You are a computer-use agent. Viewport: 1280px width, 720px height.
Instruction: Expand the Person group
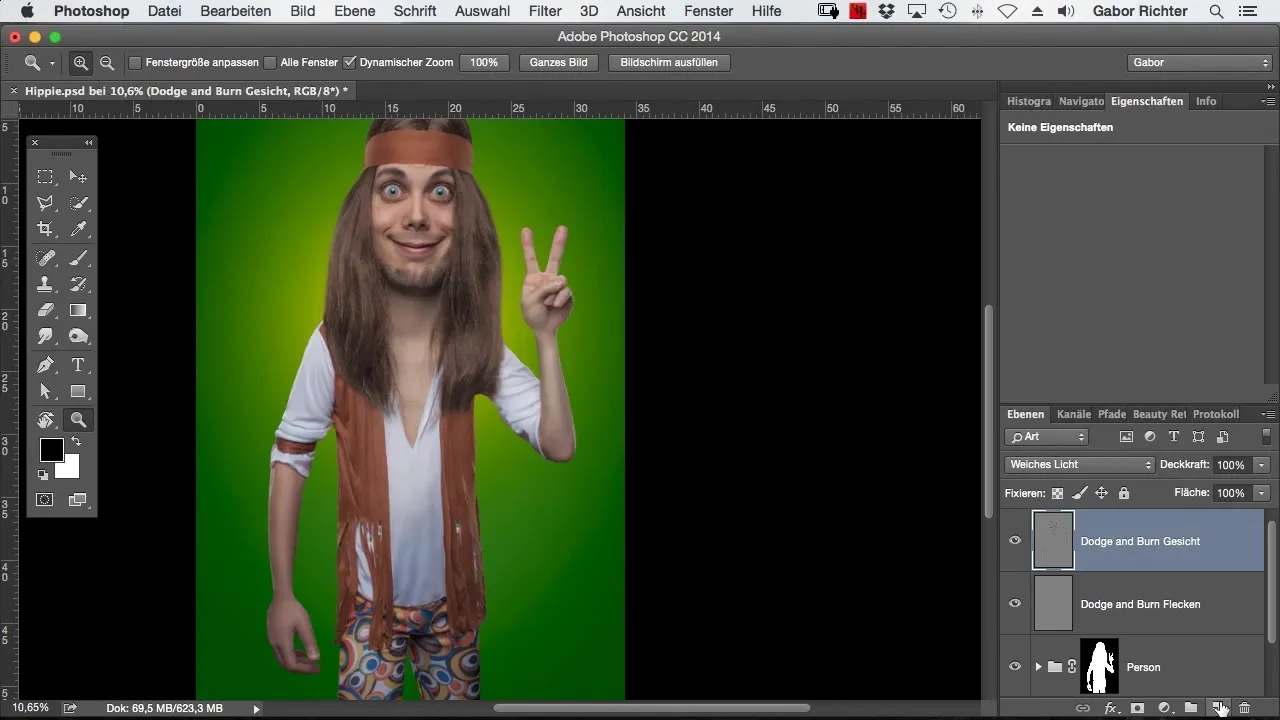tap(1038, 666)
